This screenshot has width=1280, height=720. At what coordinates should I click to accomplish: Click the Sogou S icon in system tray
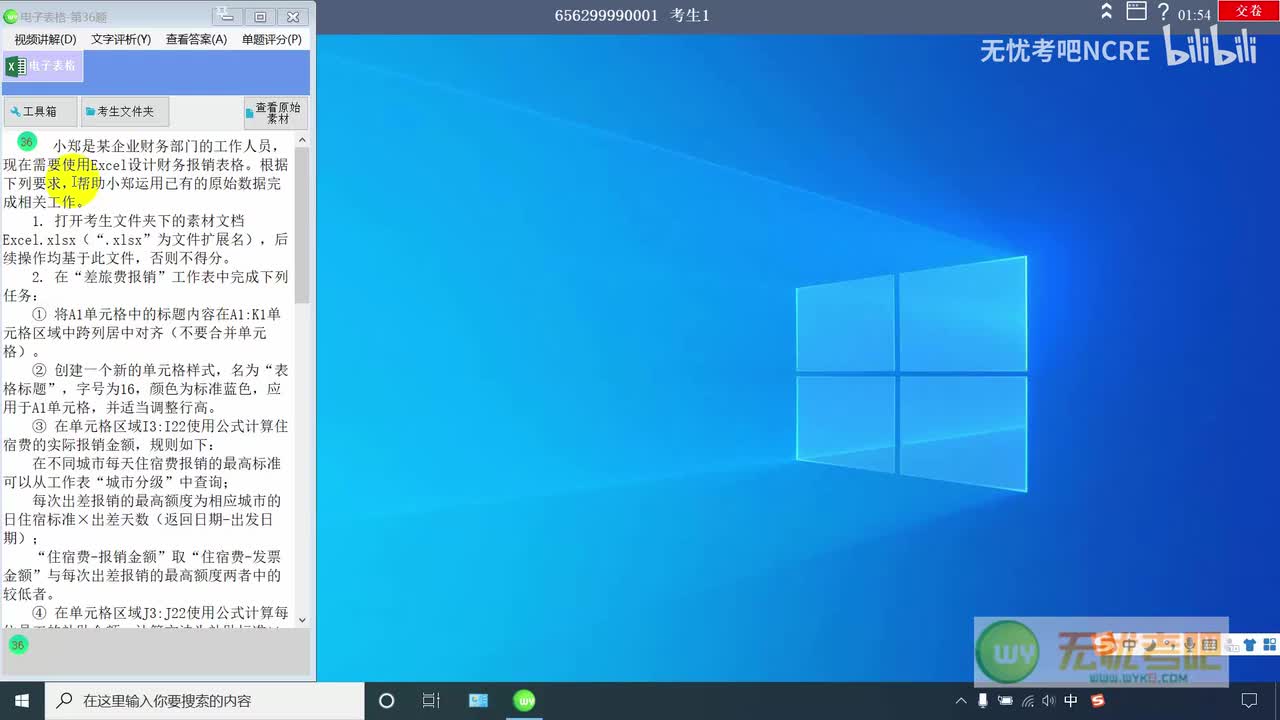(1097, 701)
